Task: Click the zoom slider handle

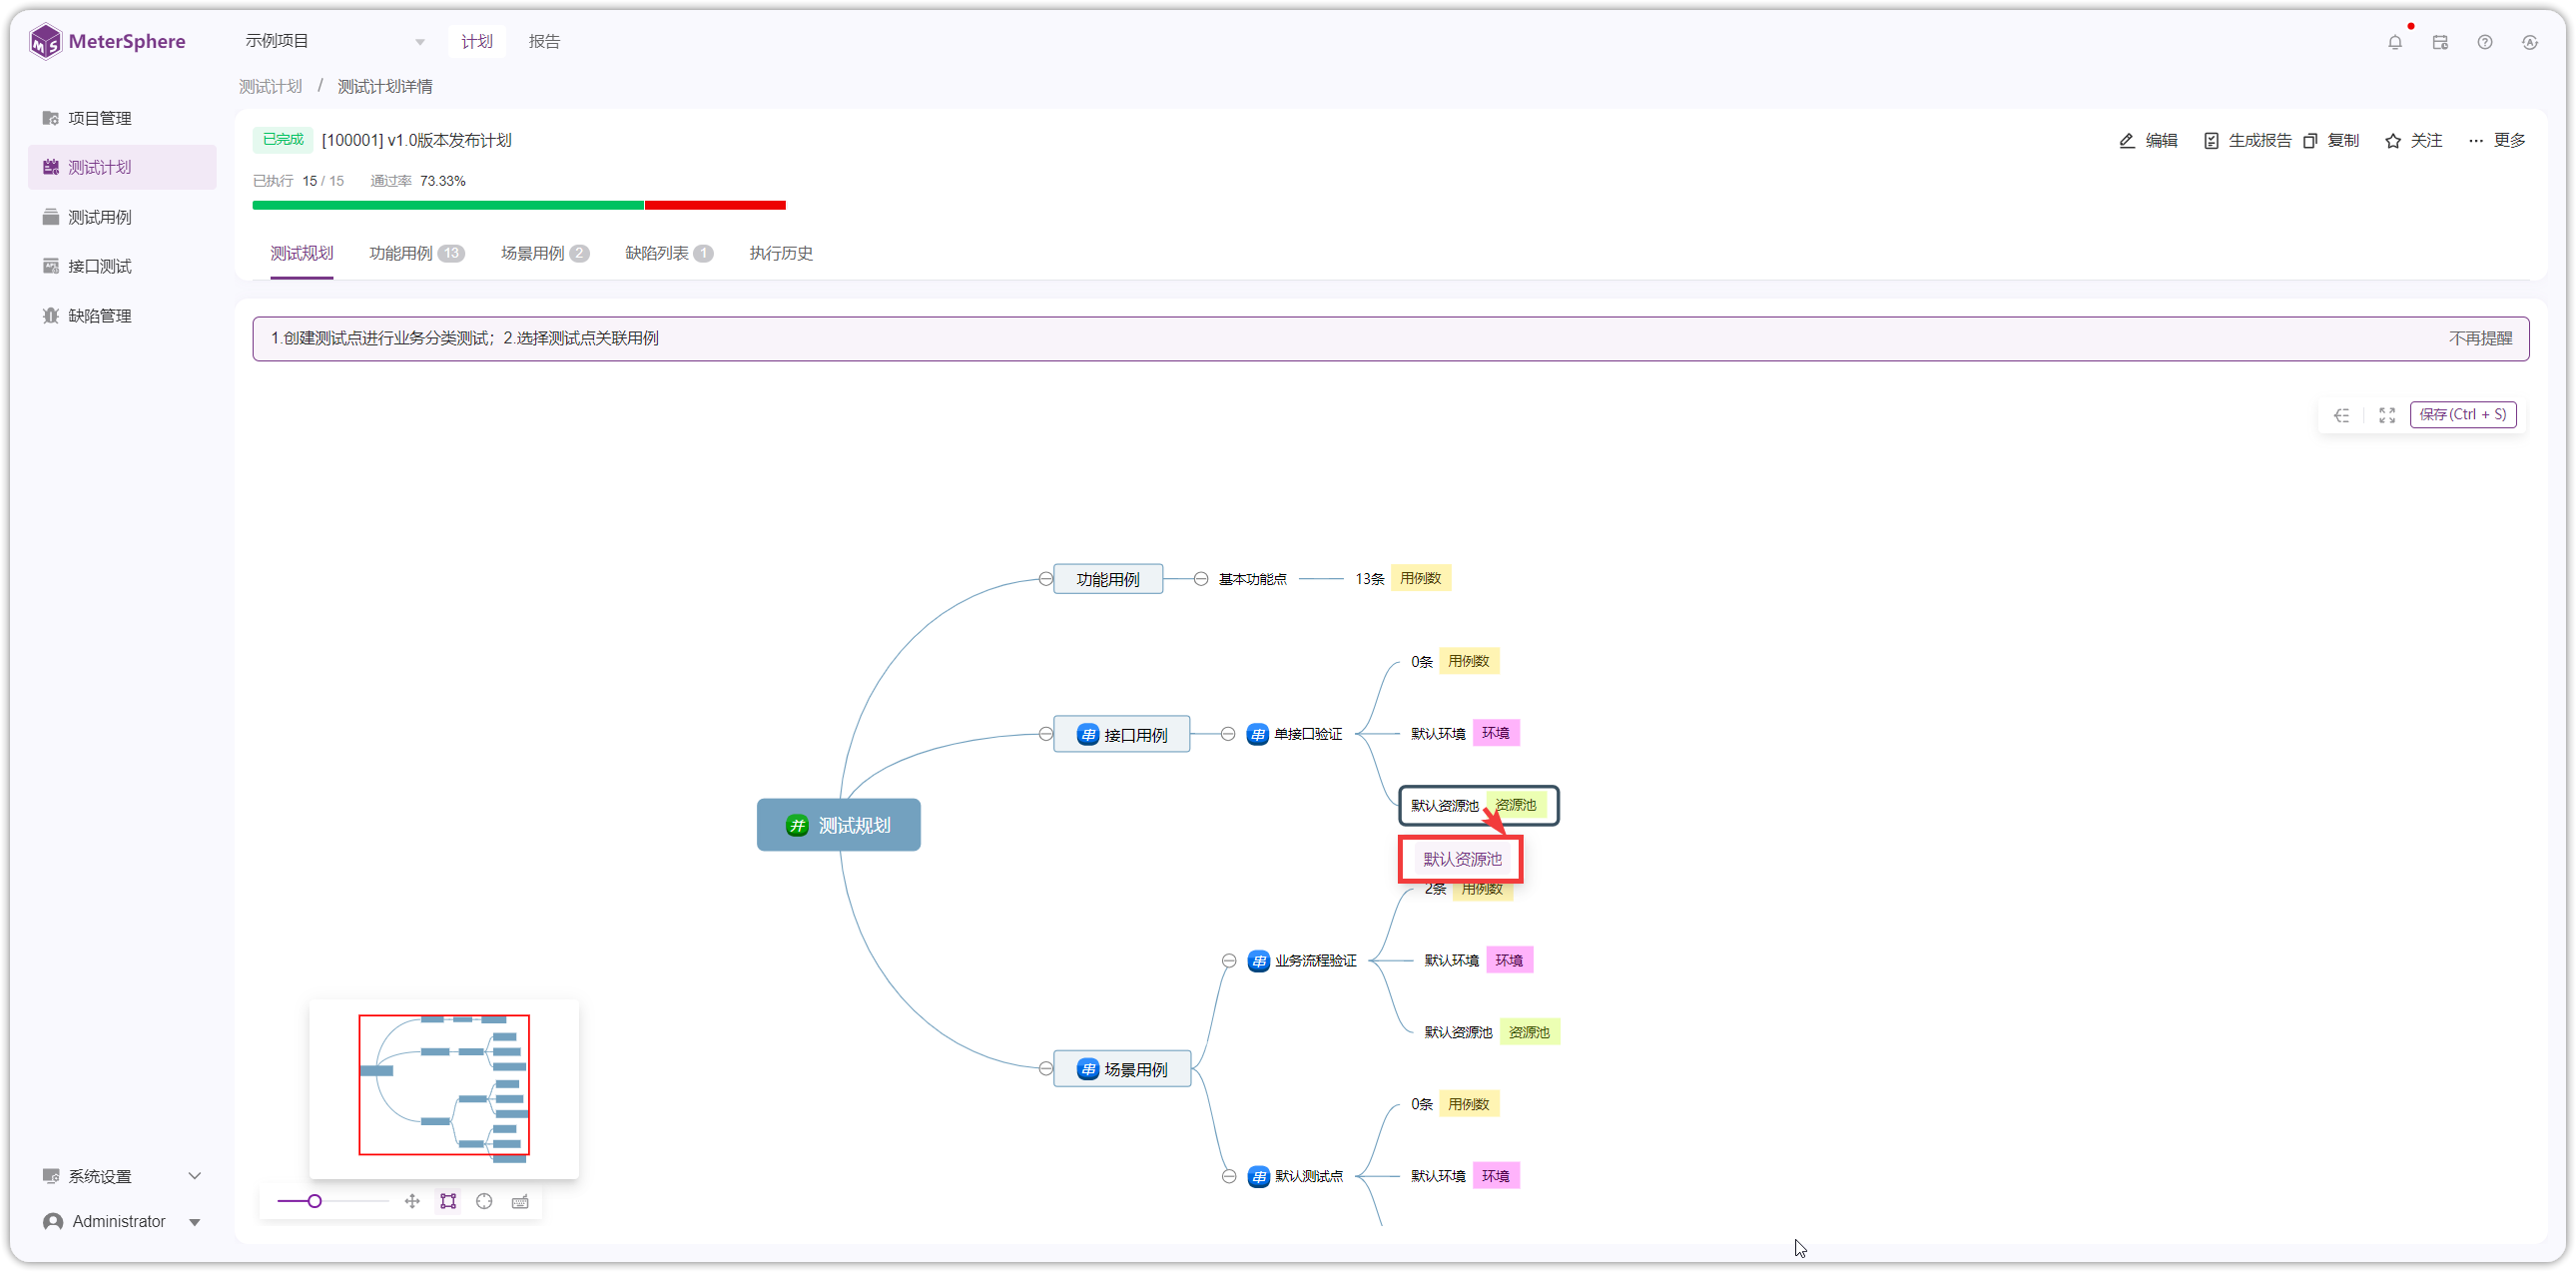Action: click(x=315, y=1201)
